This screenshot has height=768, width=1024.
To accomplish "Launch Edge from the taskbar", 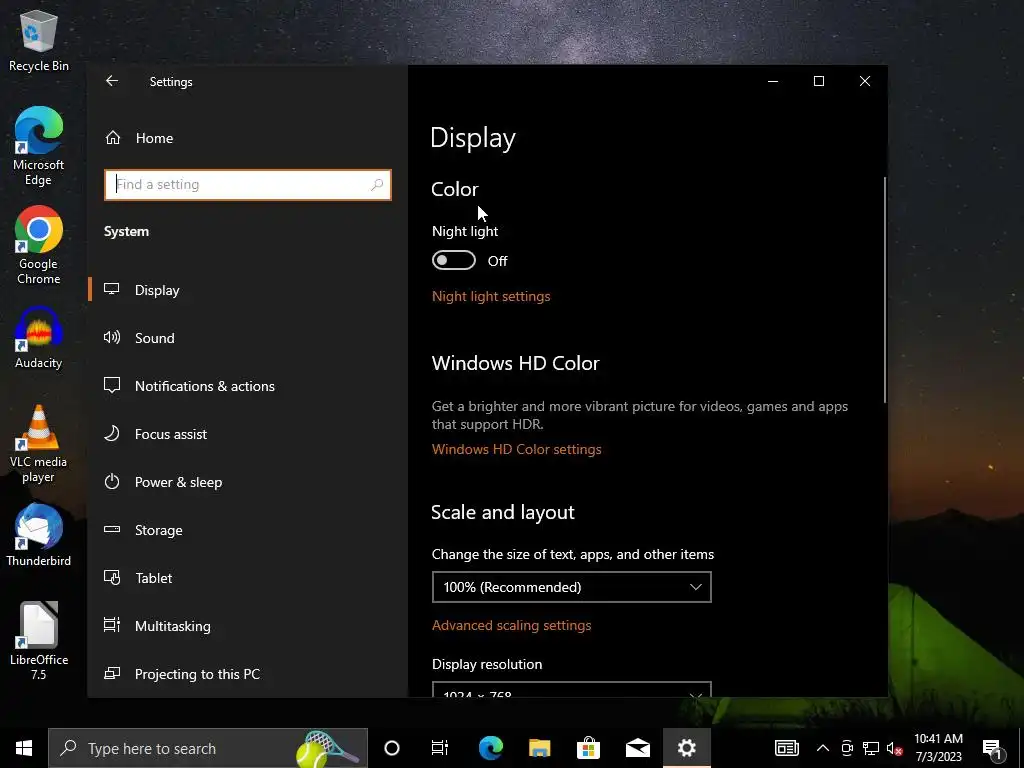I will (x=491, y=748).
